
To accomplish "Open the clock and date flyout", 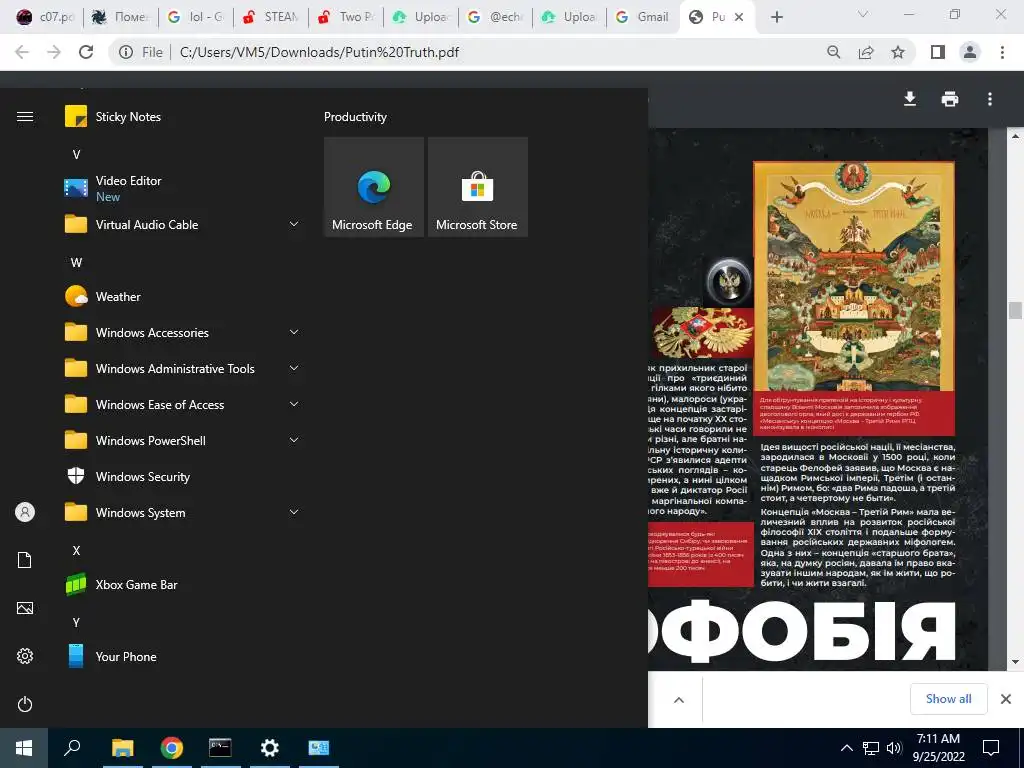I will (938, 748).
